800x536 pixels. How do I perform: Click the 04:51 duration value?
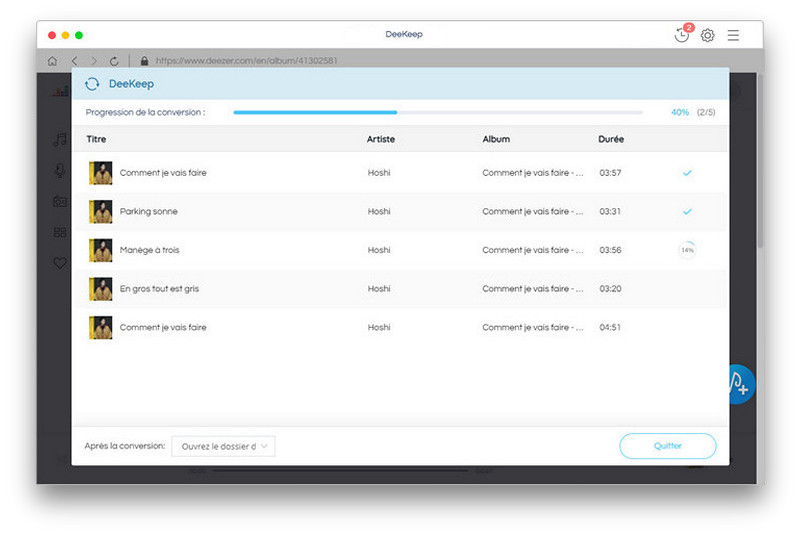pyautogui.click(x=610, y=327)
